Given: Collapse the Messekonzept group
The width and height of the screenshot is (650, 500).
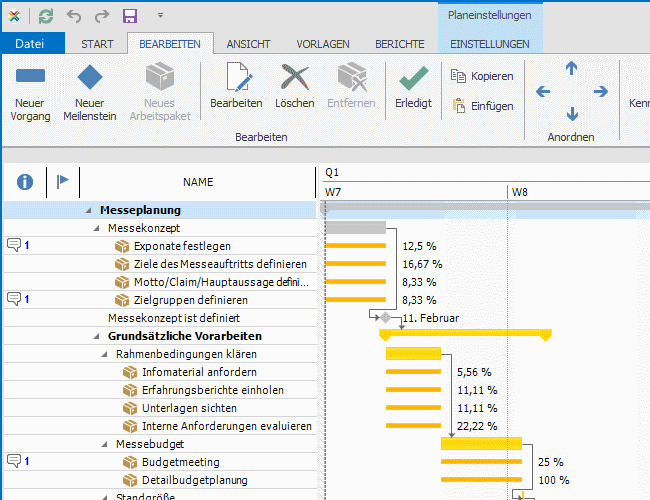Looking at the screenshot, I should tap(96, 228).
